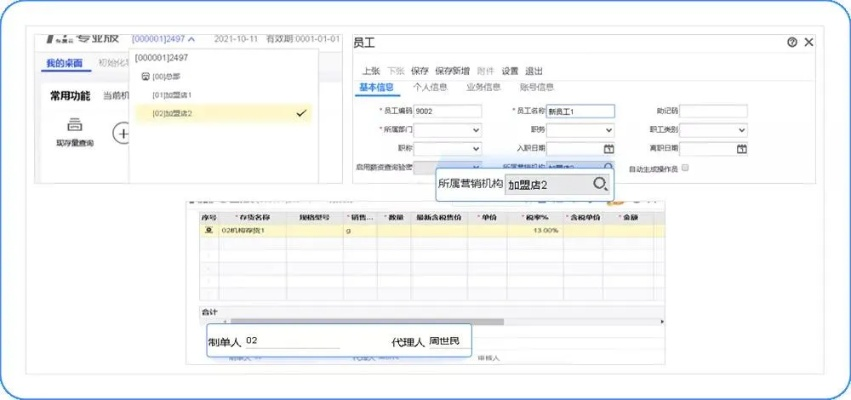Open the 离职日期 calendar picker icon
Screen dimensions: 851x400
[x=741, y=149]
